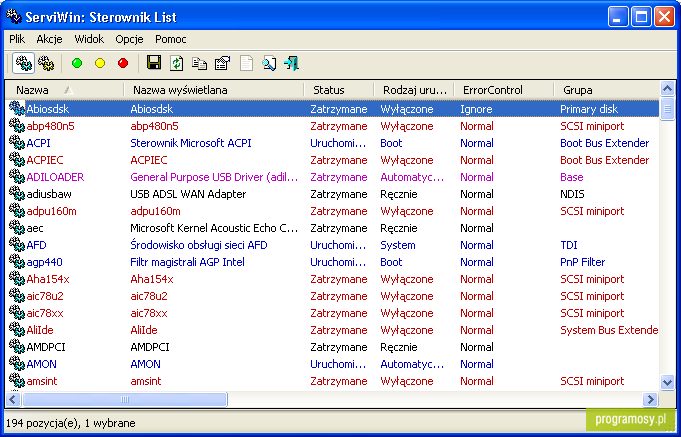Click the vertical scrollbar thumb
The width and height of the screenshot is (681, 437).
(667, 109)
